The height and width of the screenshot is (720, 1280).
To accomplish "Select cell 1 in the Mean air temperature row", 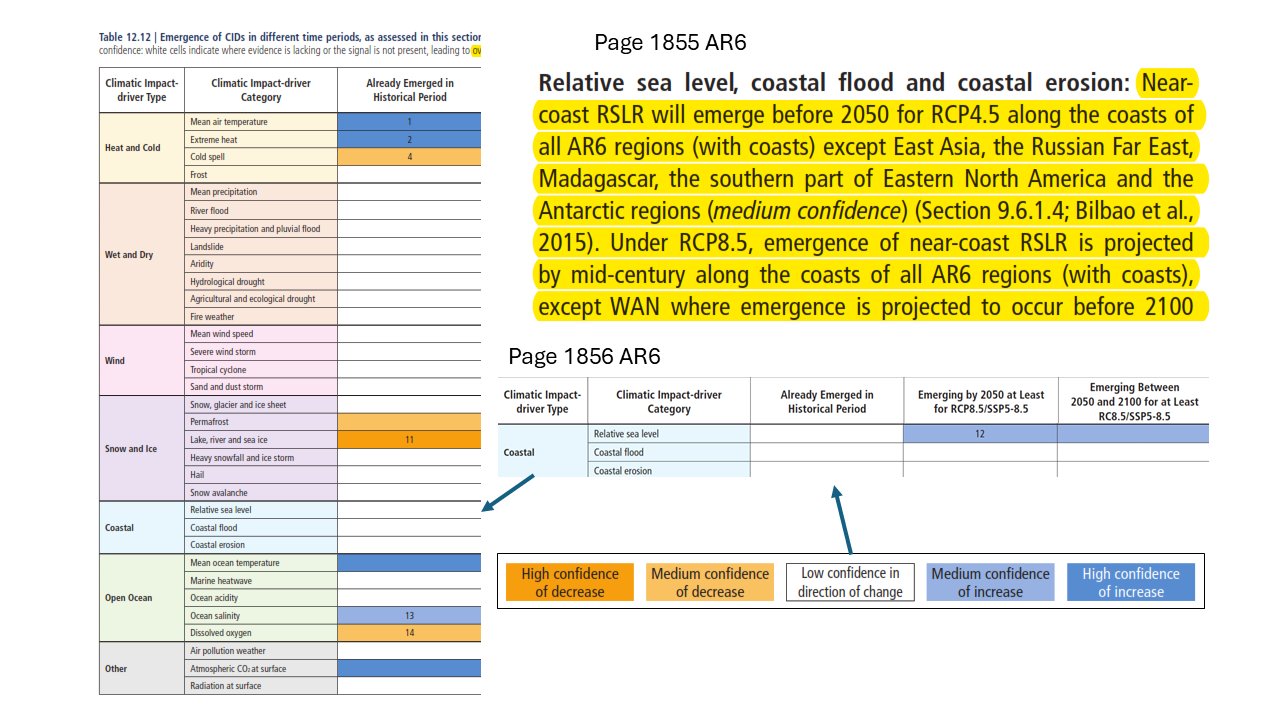I will pyautogui.click(x=409, y=122).
